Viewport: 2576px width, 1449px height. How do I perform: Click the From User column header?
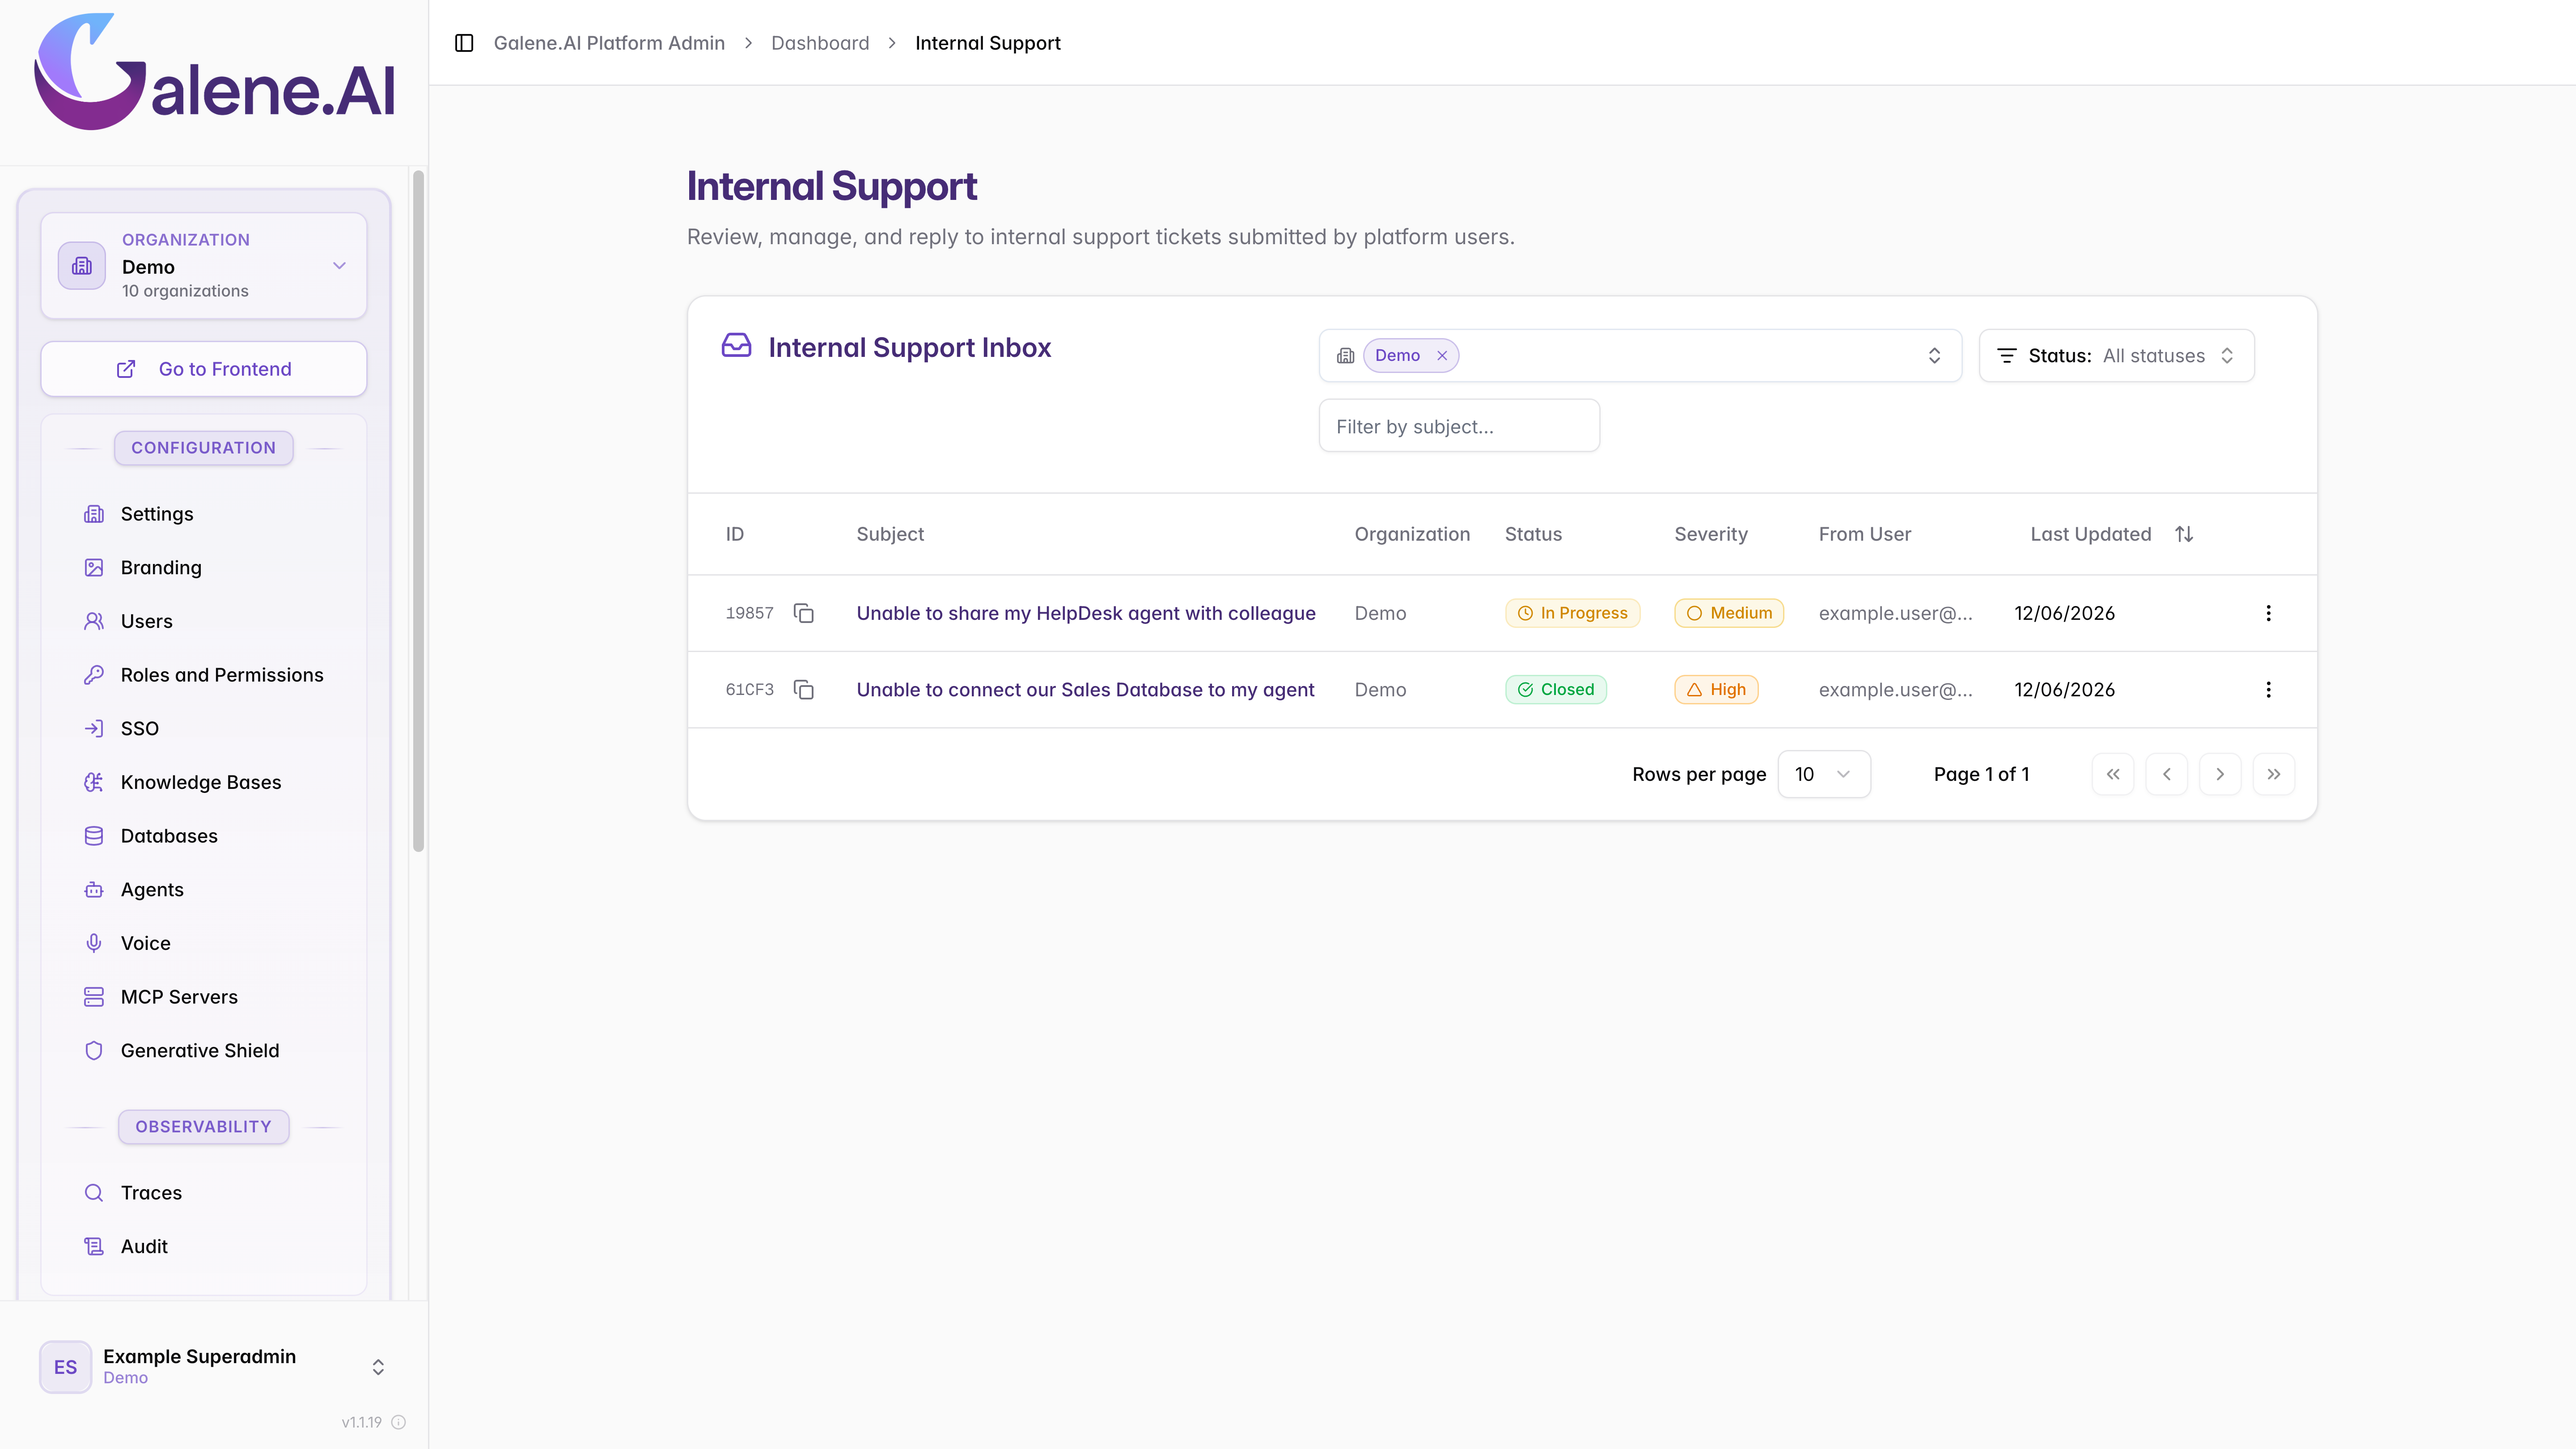pyautogui.click(x=1865, y=534)
